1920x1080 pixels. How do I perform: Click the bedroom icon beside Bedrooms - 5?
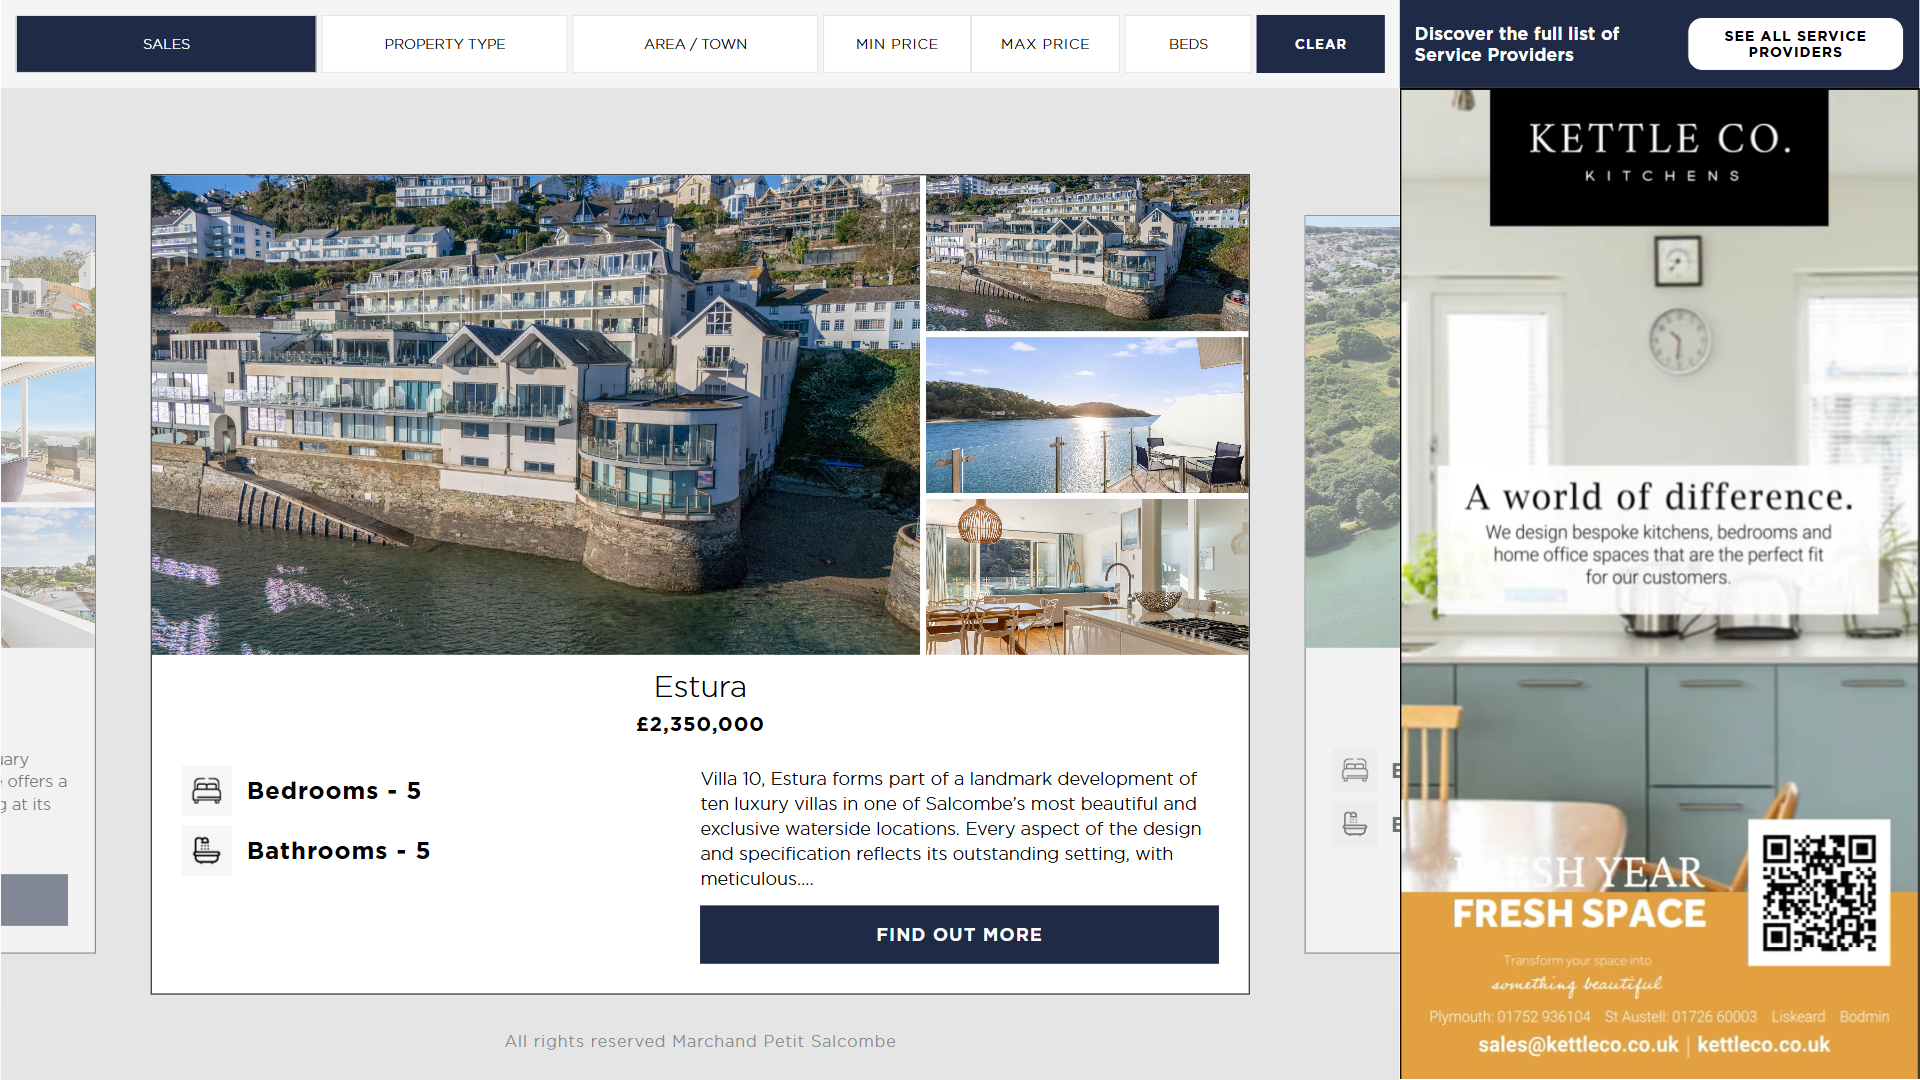[x=207, y=791]
